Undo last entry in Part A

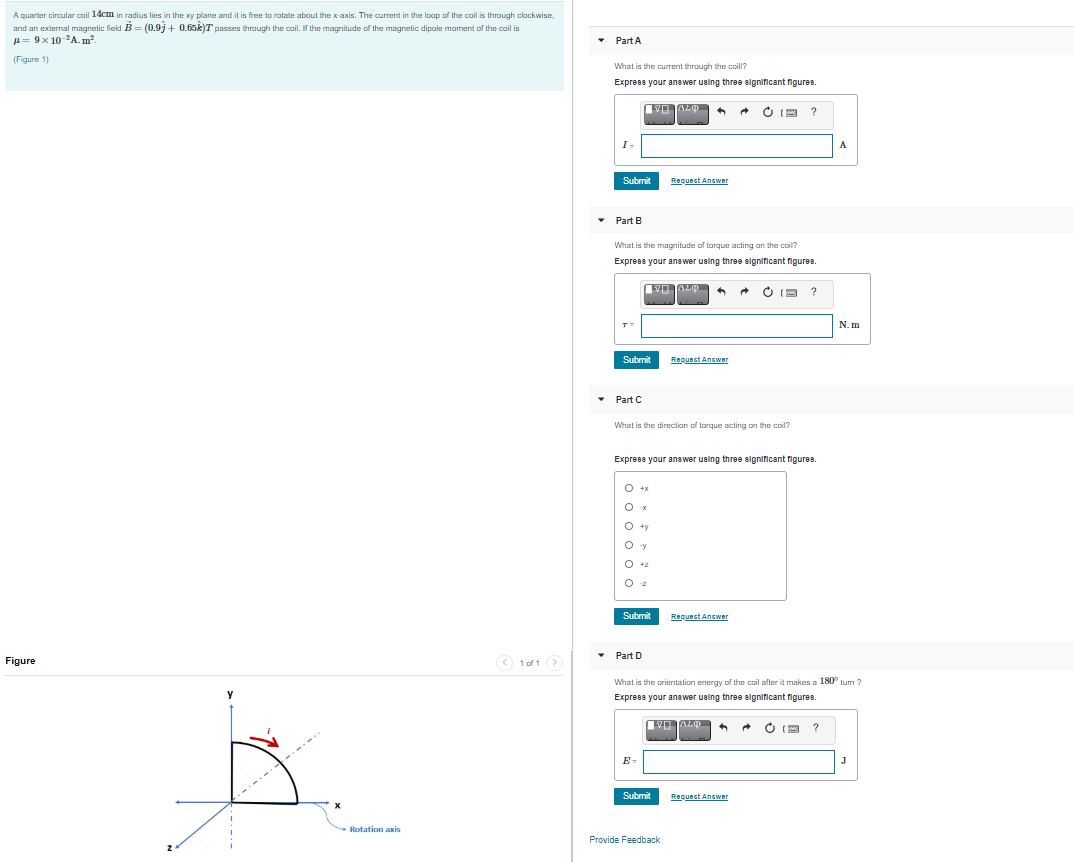(721, 112)
